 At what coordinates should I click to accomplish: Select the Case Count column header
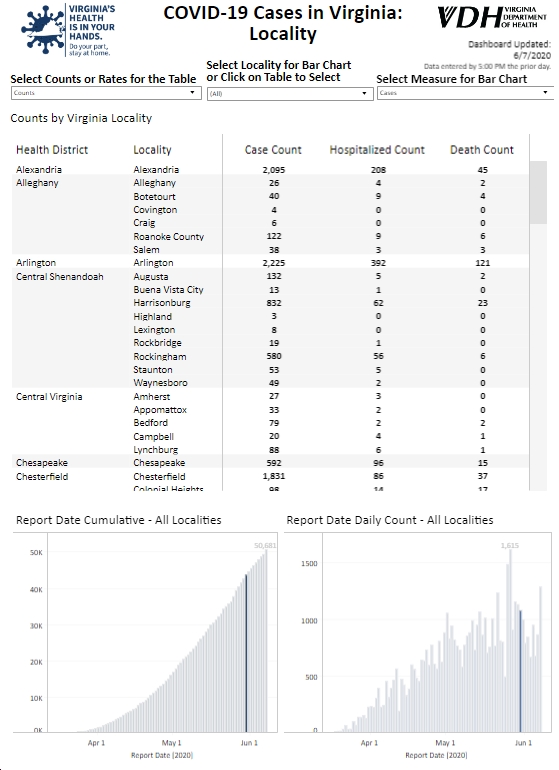[x=273, y=150]
